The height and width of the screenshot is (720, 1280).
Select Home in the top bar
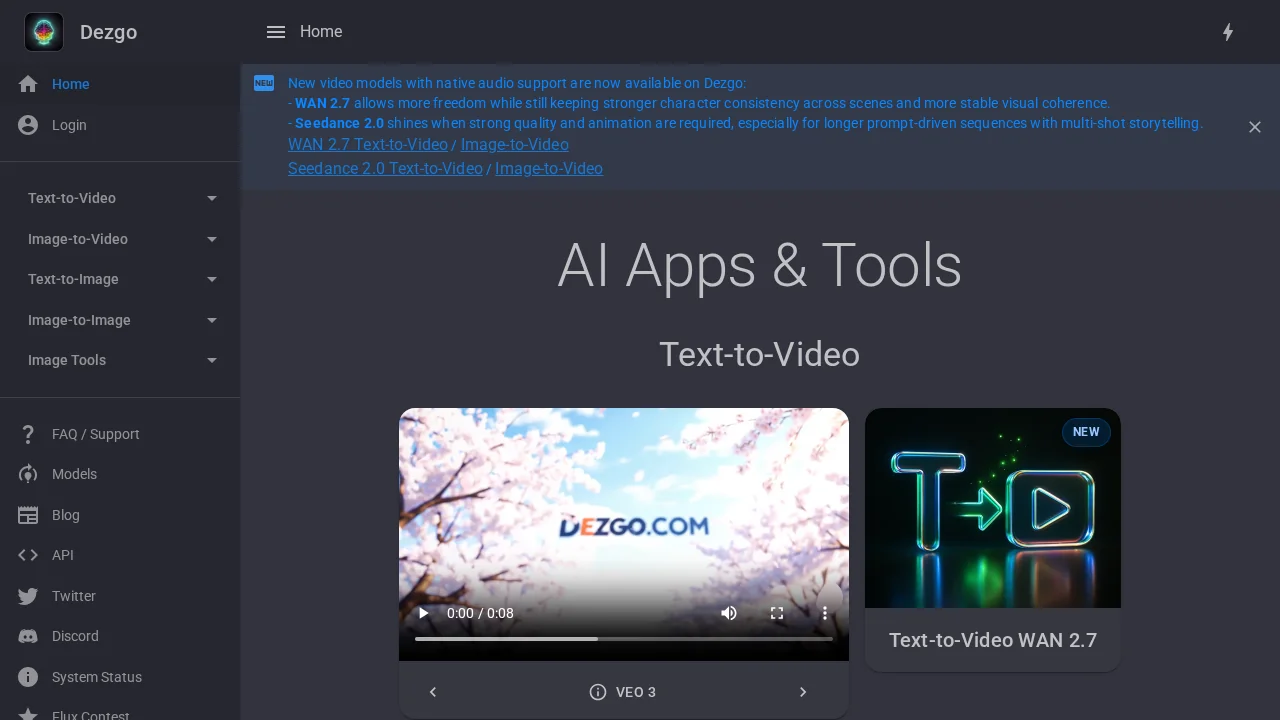click(x=321, y=31)
